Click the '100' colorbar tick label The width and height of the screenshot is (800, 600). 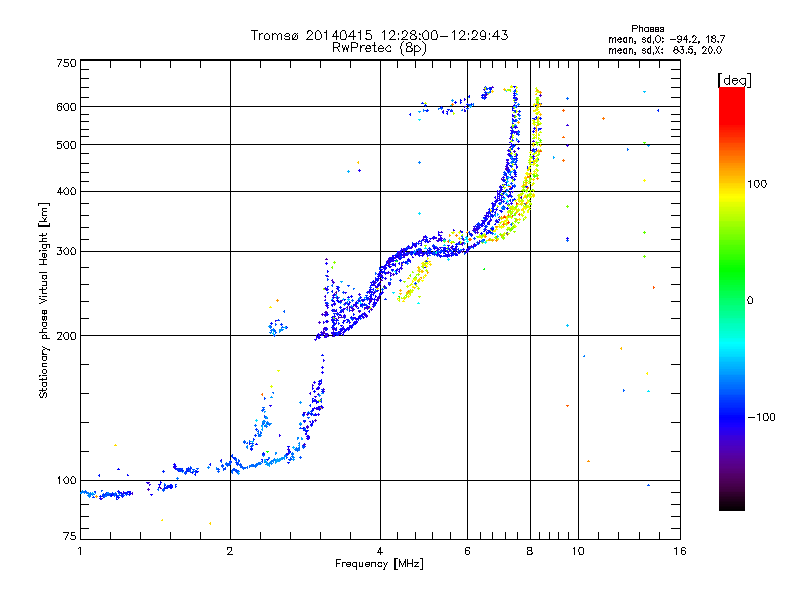pyautogui.click(x=757, y=184)
